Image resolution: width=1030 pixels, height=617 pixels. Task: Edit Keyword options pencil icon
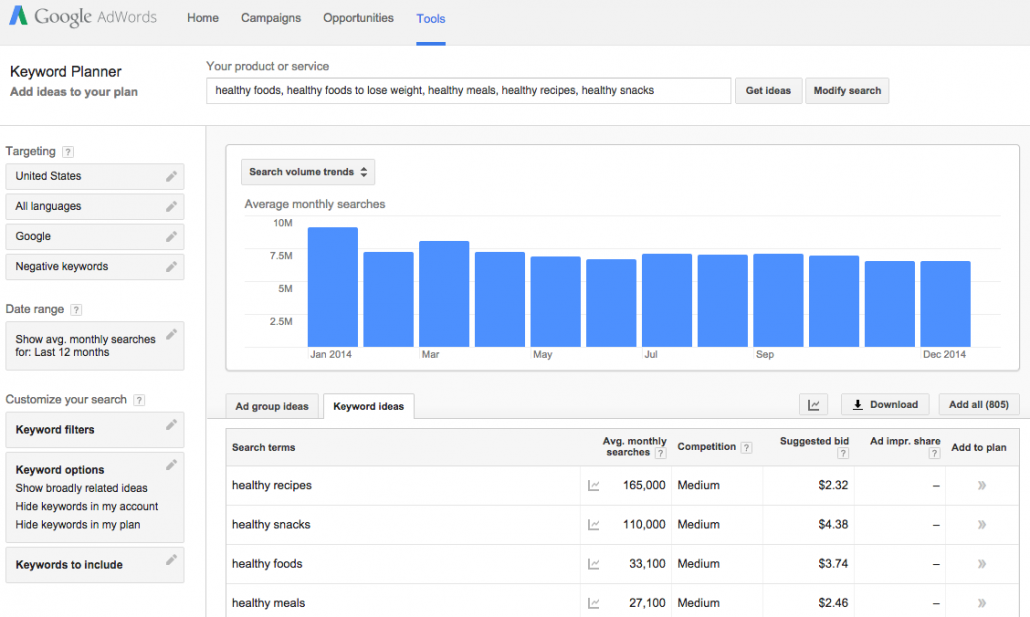point(171,465)
